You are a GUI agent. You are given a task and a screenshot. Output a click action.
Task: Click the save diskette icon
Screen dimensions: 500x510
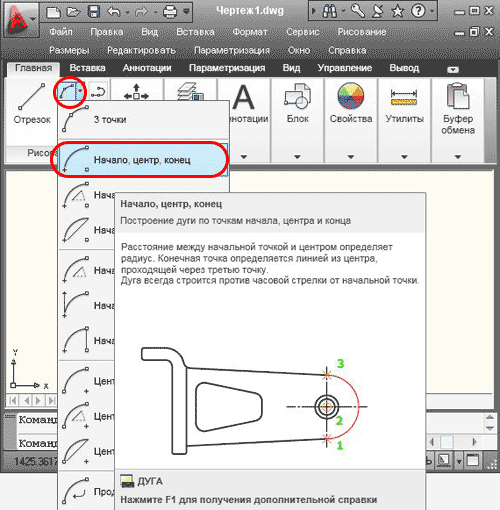pos(94,12)
